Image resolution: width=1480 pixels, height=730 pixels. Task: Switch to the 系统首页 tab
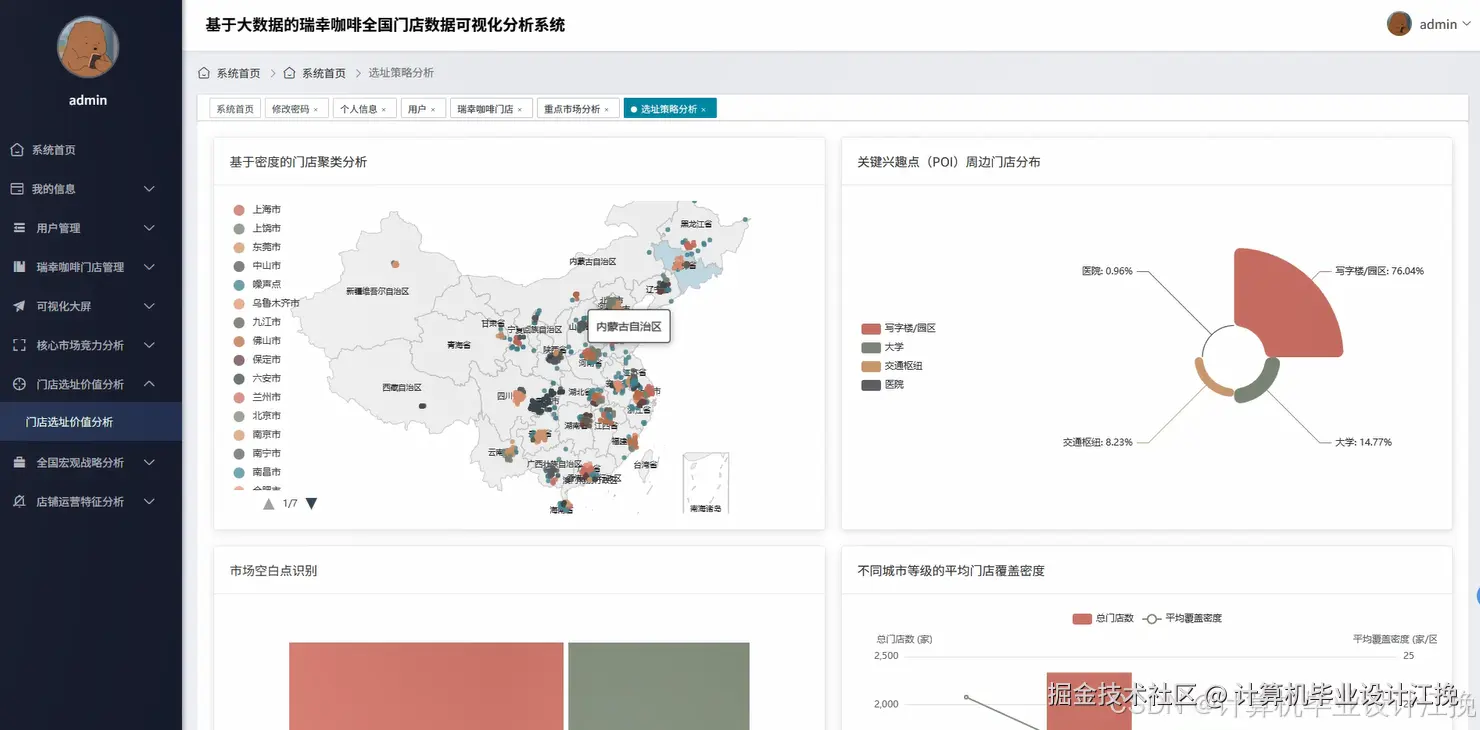click(x=235, y=109)
